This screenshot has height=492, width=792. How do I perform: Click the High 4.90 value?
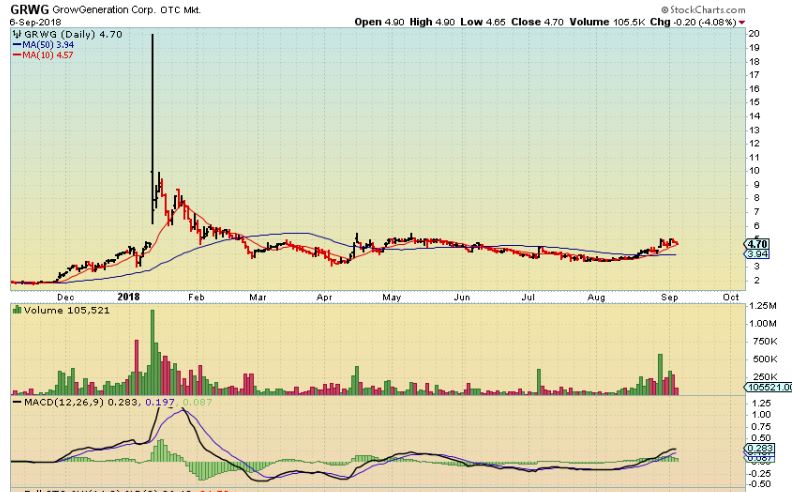(432, 22)
